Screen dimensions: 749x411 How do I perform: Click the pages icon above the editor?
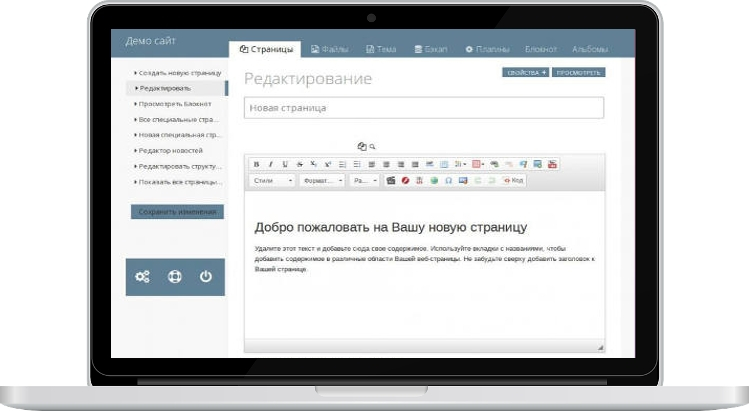pos(362,146)
